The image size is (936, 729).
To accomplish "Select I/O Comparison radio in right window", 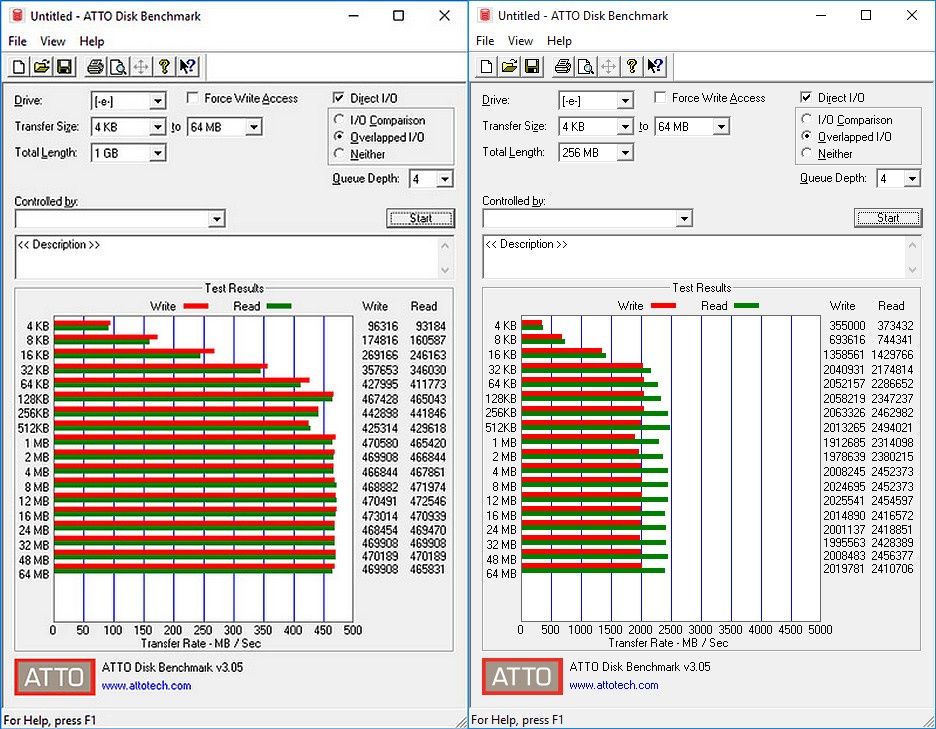I will [x=806, y=119].
